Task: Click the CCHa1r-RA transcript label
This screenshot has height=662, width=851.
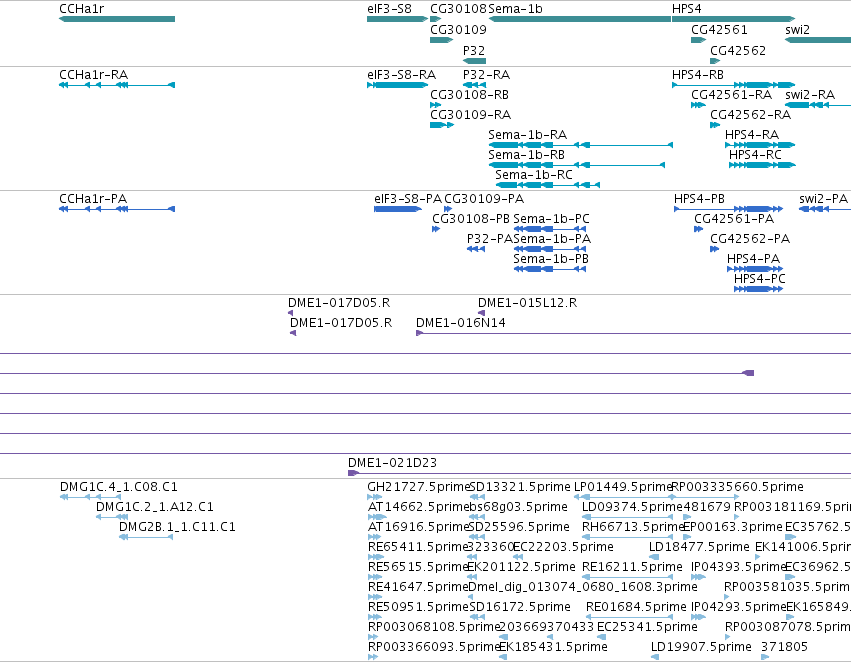Action: point(93,75)
